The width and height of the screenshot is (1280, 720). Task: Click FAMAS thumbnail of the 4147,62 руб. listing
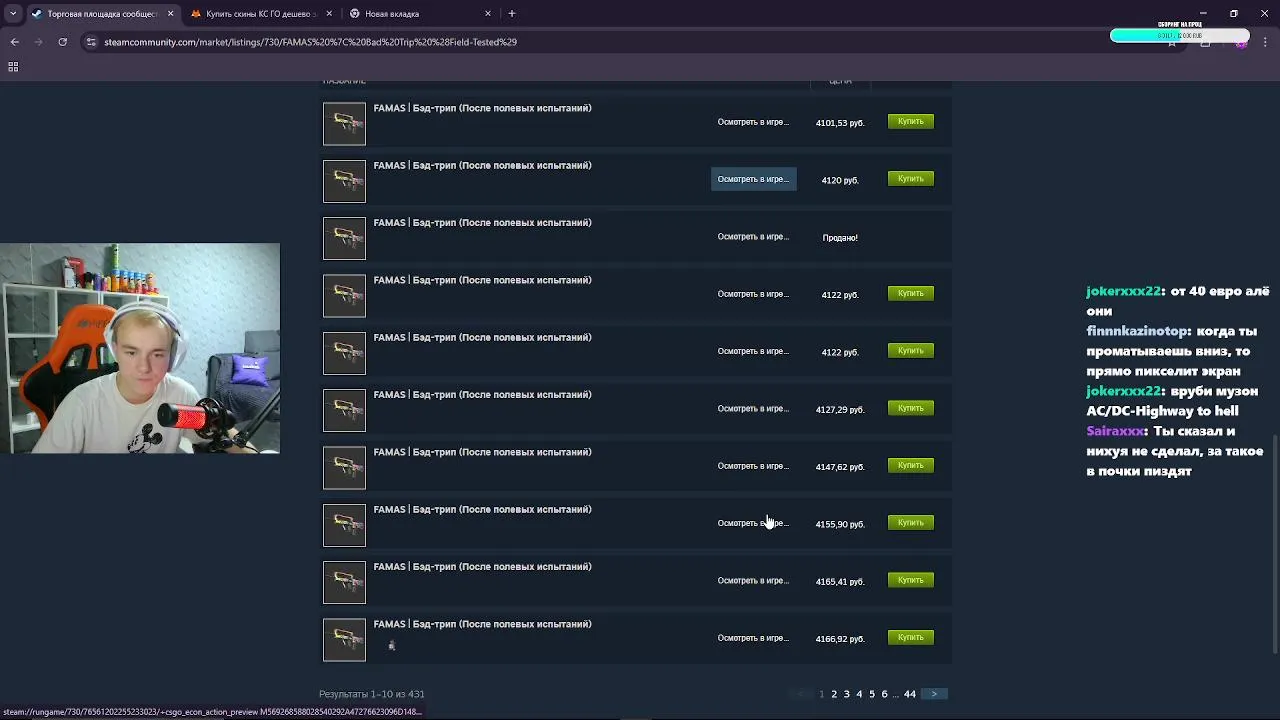344,468
